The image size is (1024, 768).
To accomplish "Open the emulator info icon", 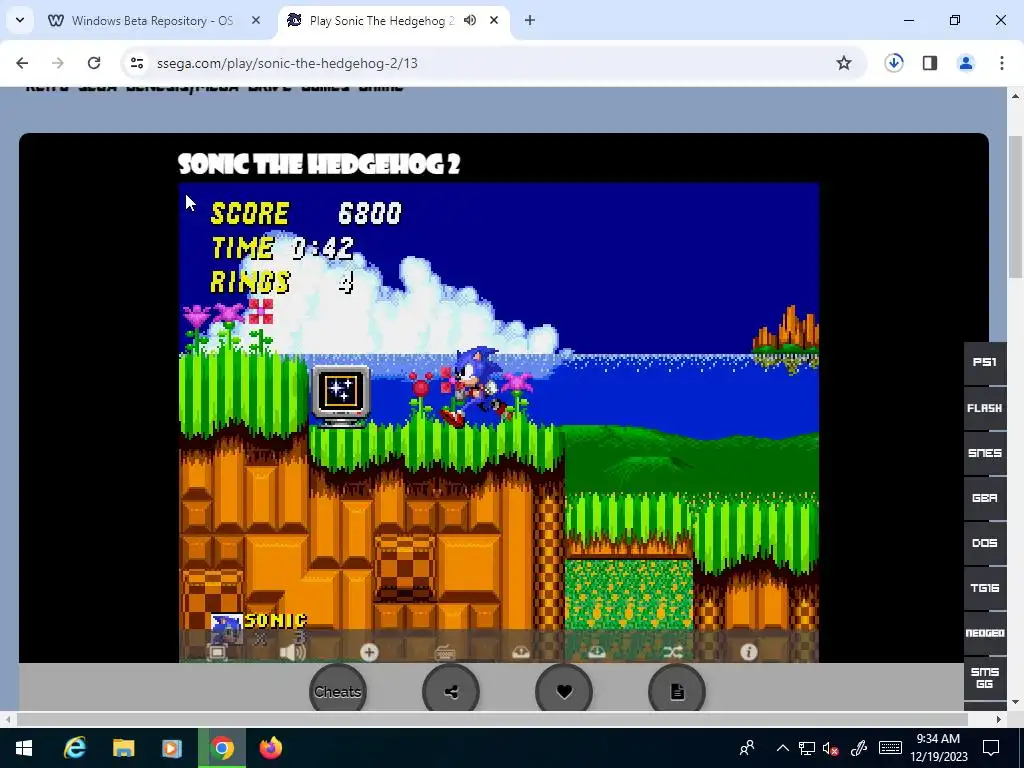I will coord(748,652).
